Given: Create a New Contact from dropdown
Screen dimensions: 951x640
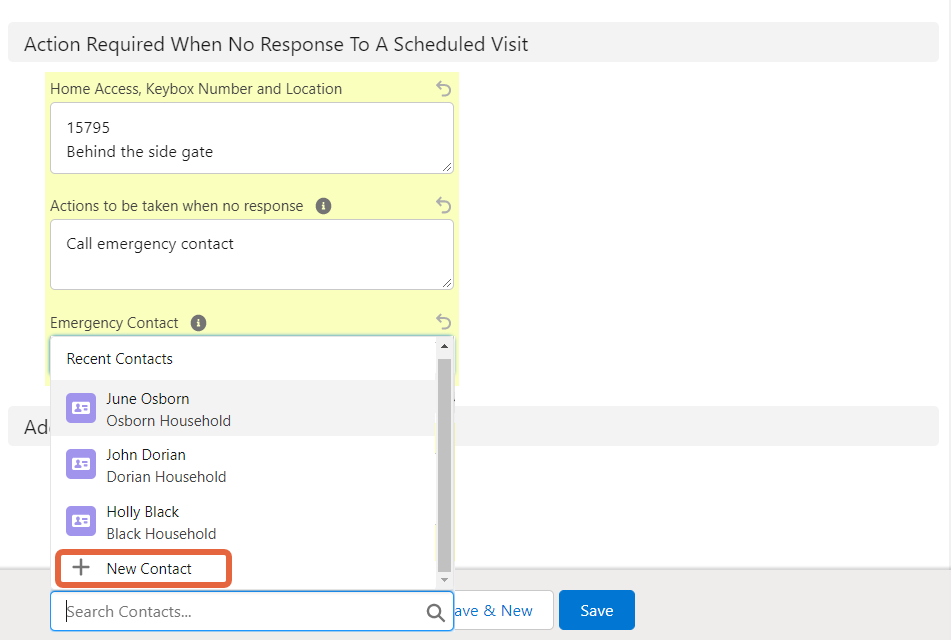Looking at the screenshot, I should 143,569.
